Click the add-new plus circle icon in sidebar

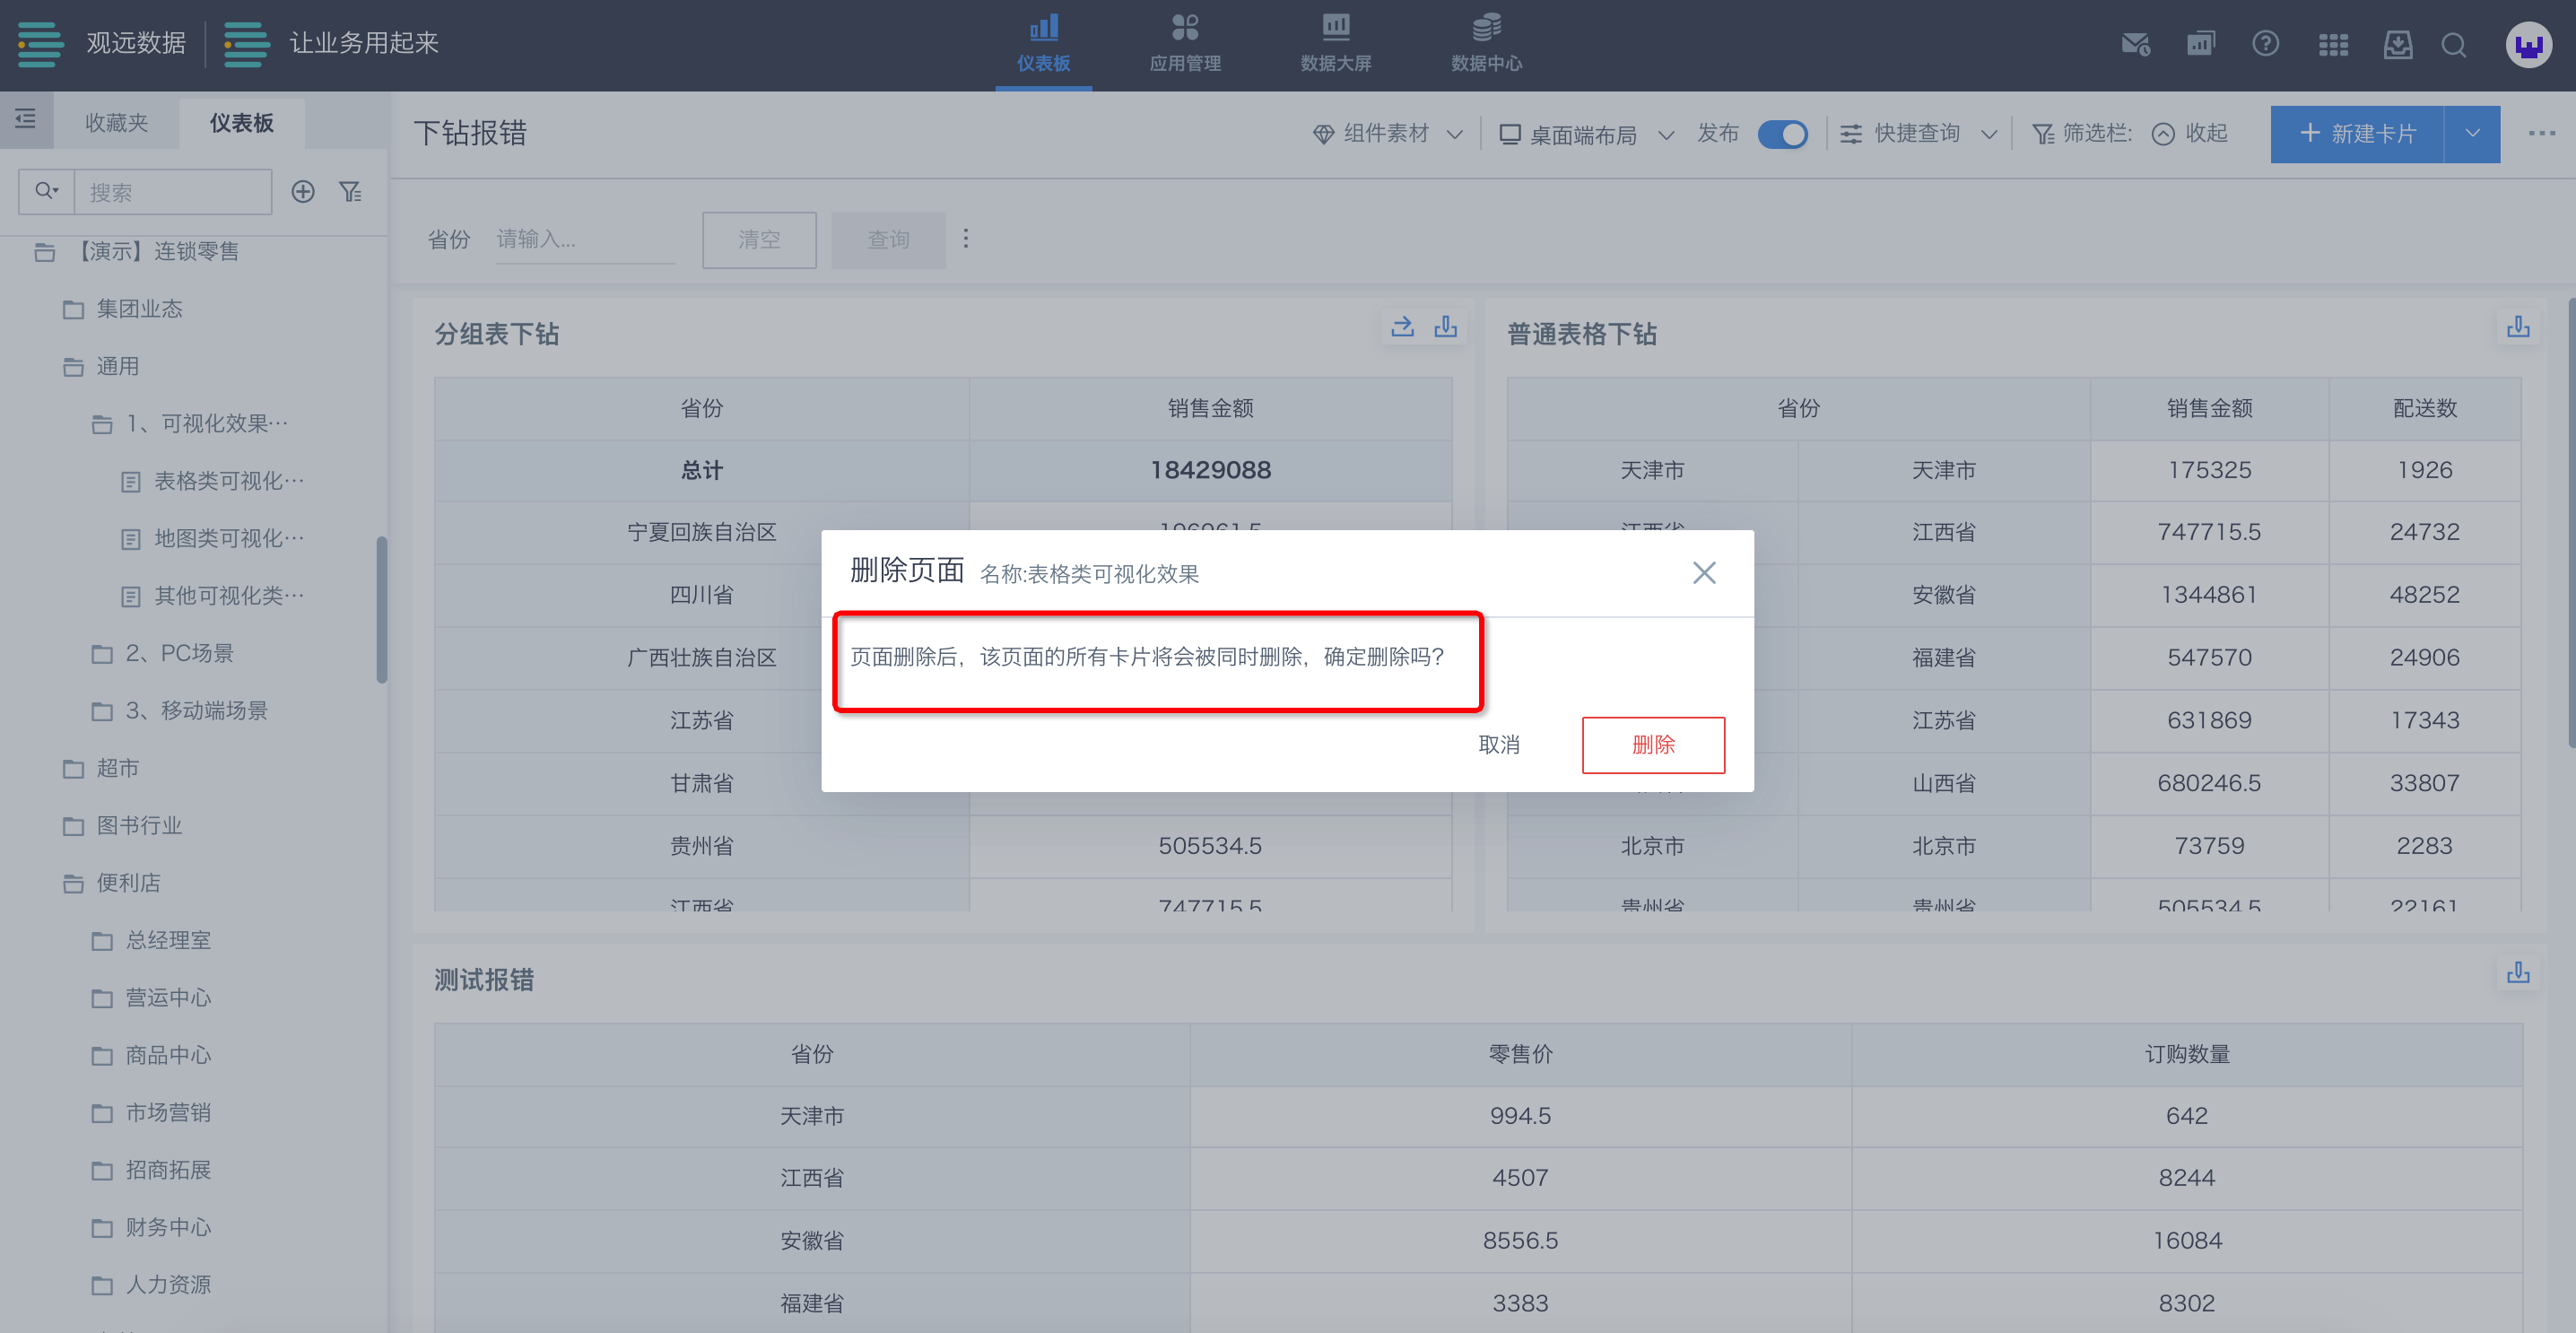click(x=303, y=191)
